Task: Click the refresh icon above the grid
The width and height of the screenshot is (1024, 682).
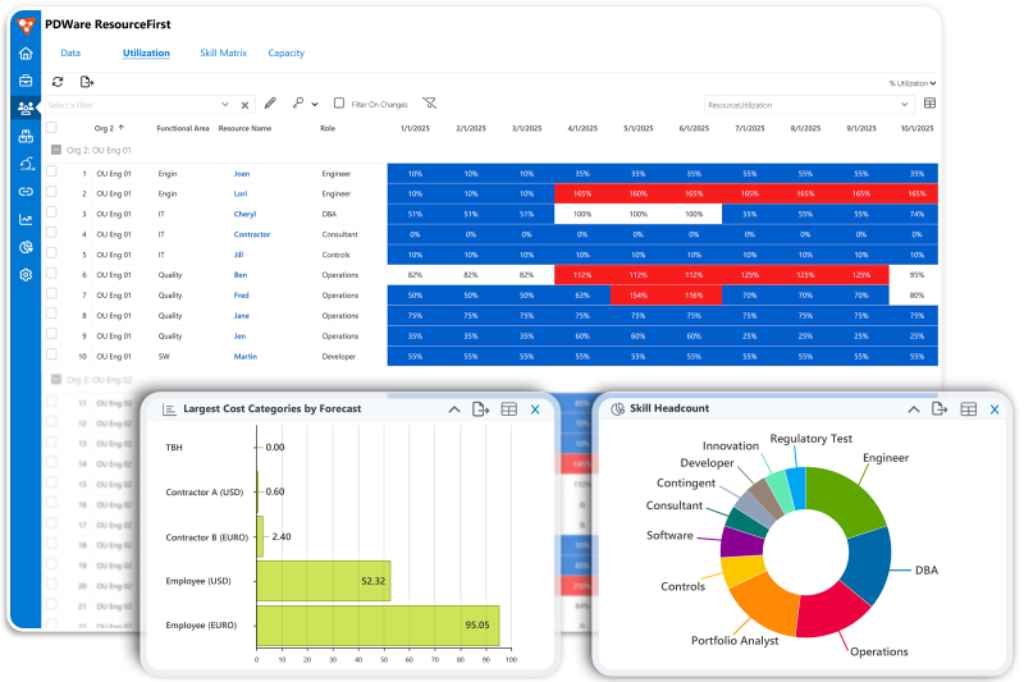Action: [x=57, y=82]
